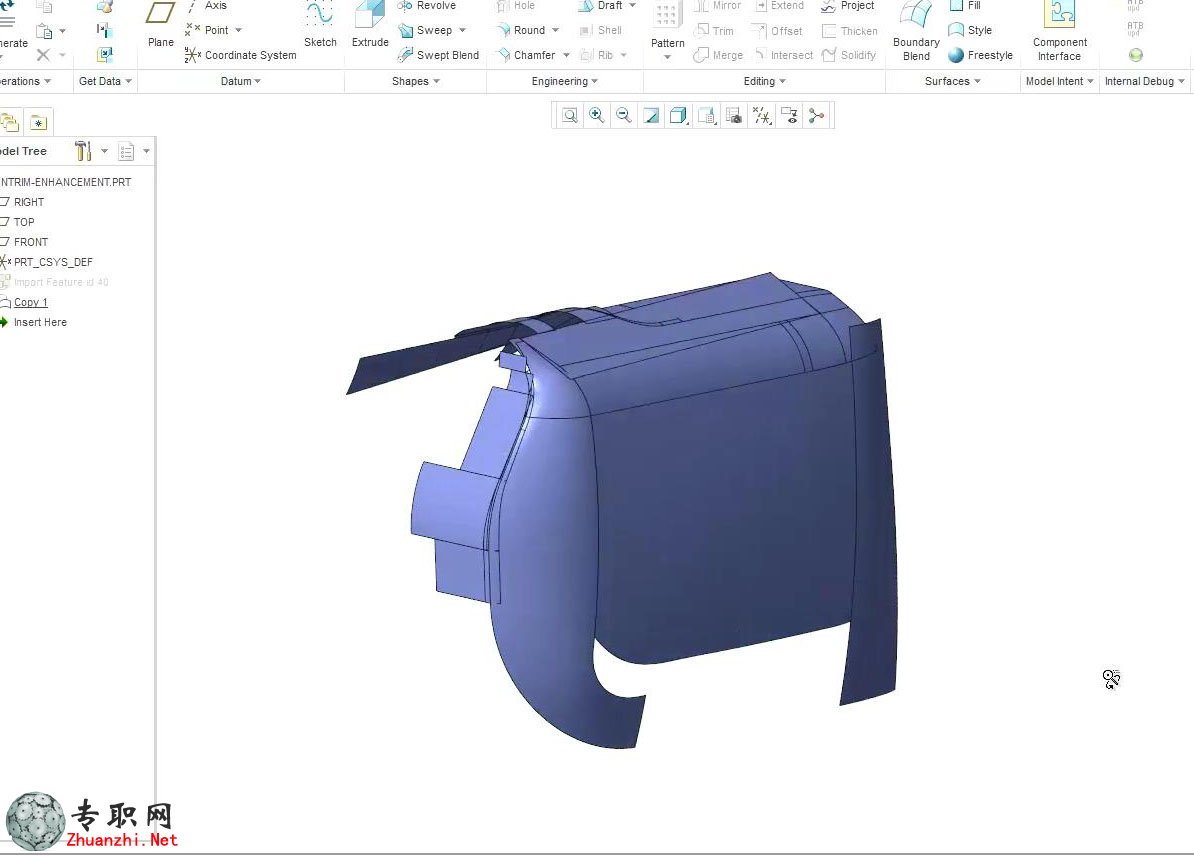Expand the Get Data group
The height and width of the screenshot is (856, 1194).
(x=105, y=81)
